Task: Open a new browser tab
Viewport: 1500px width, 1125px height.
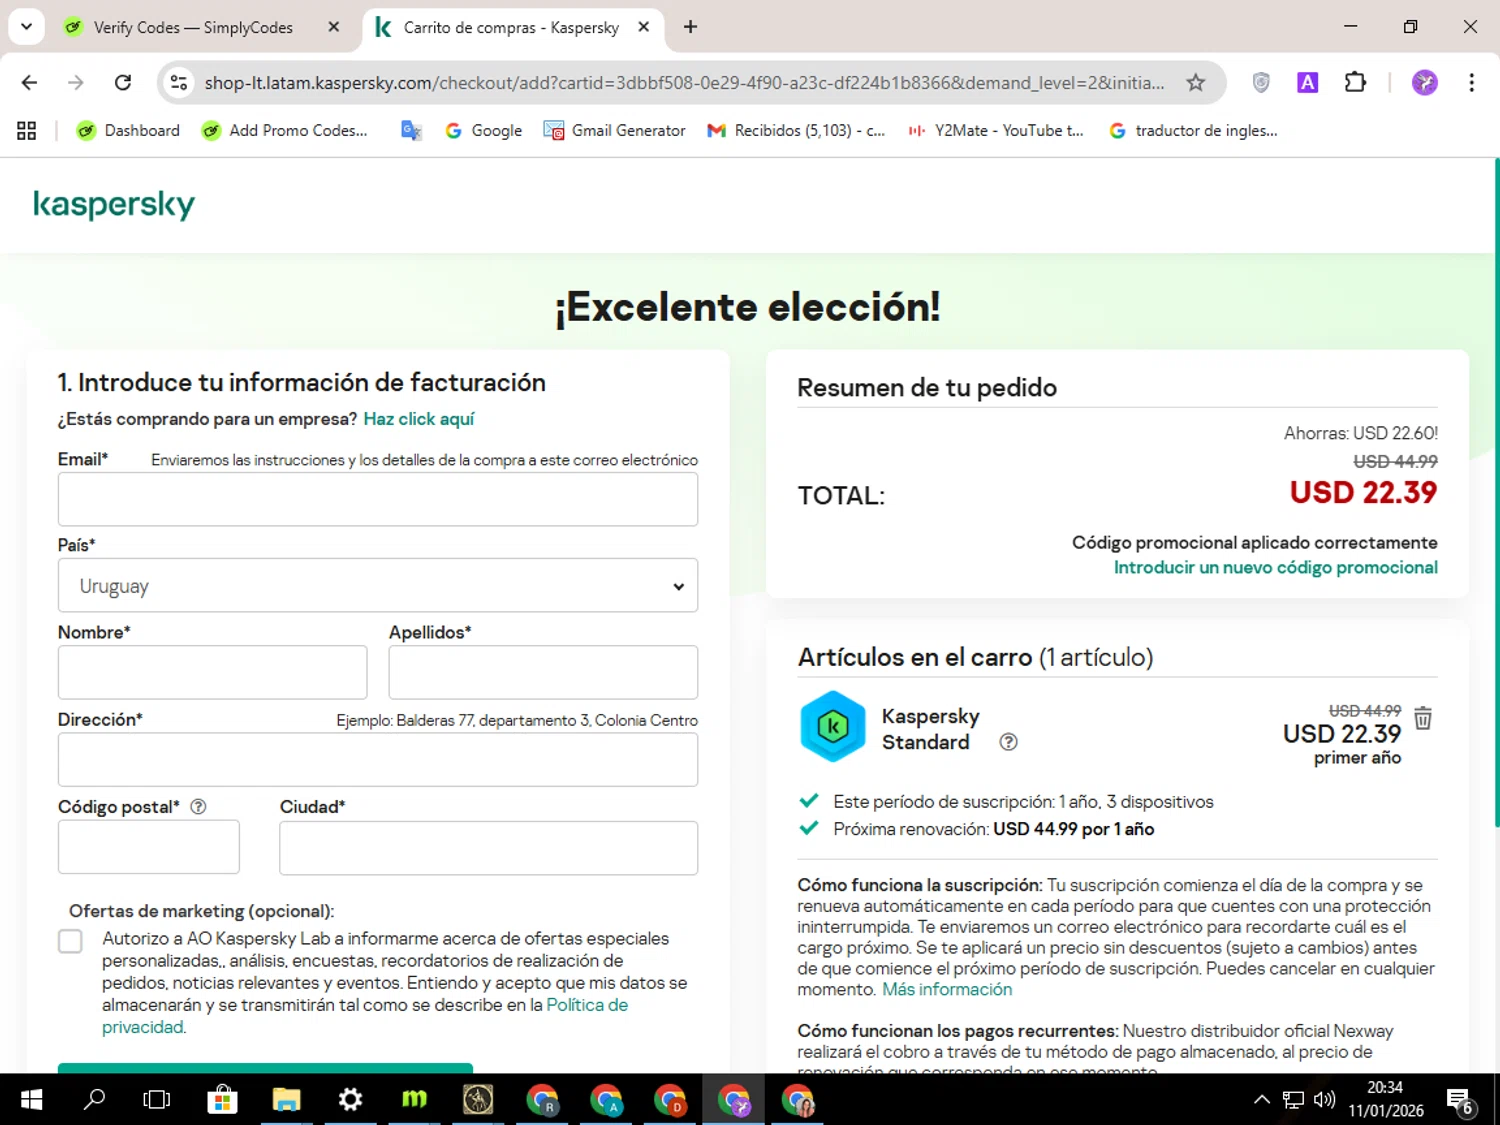Action: pos(690,27)
